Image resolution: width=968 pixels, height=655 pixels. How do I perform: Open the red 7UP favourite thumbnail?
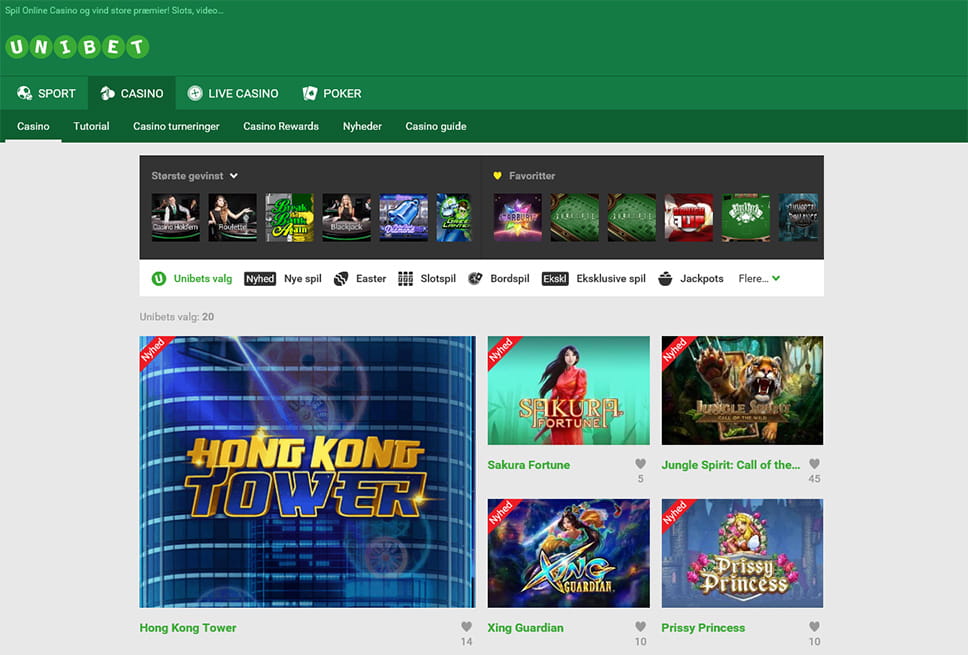(688, 217)
